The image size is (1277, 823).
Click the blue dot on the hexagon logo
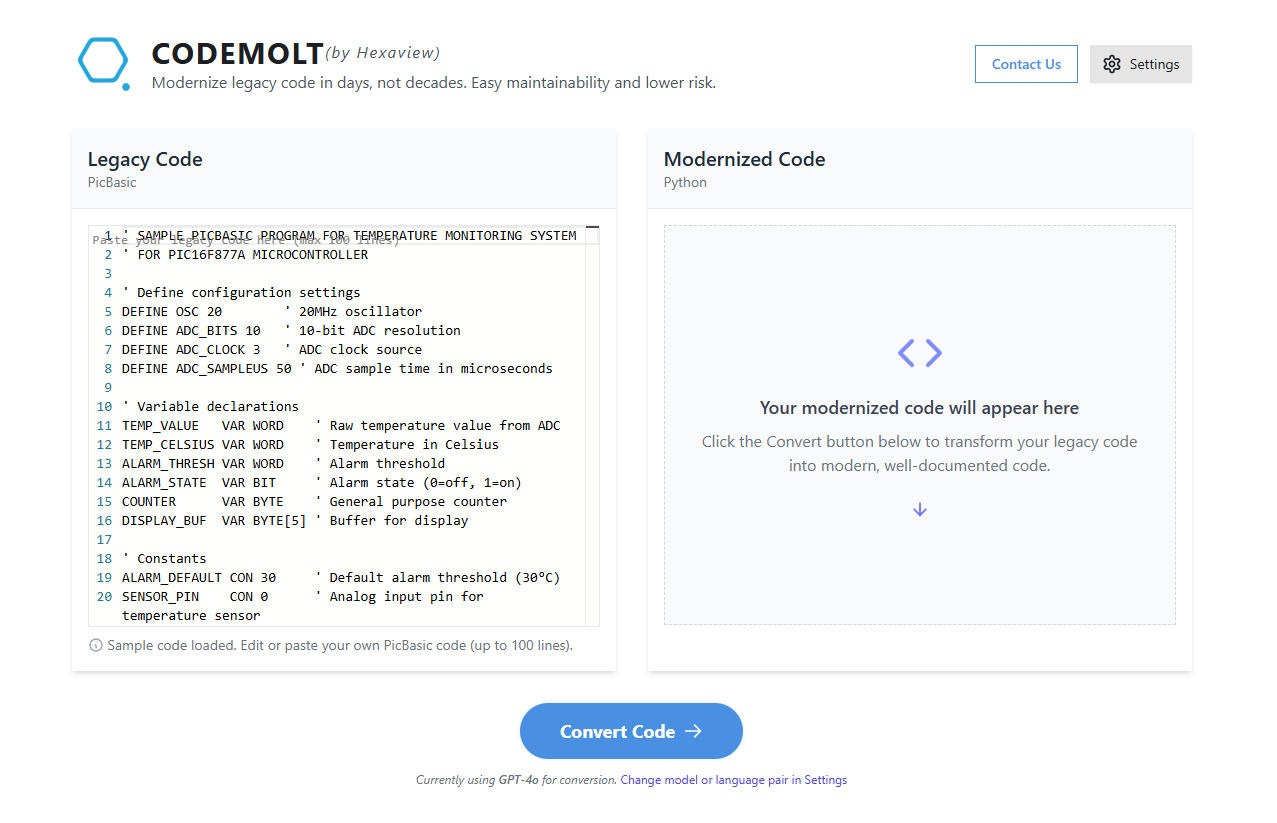click(x=125, y=86)
